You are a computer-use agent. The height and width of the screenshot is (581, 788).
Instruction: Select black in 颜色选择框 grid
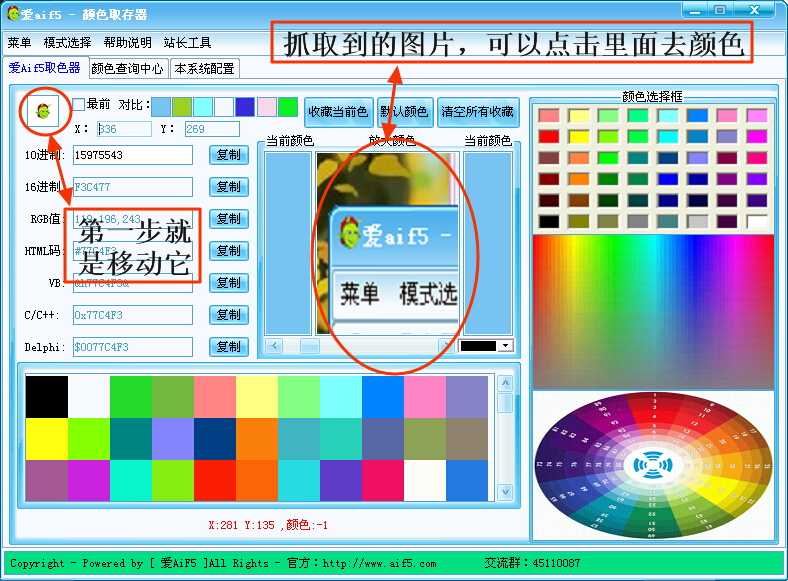pos(549,222)
